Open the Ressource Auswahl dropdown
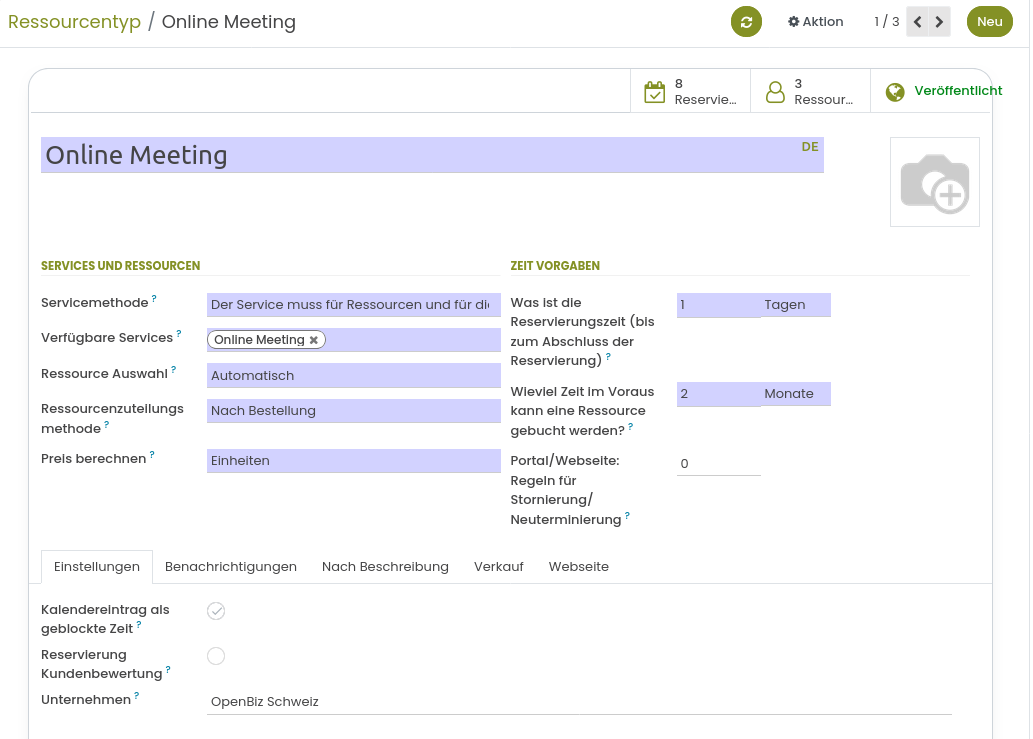This screenshot has width=1033, height=739. point(353,376)
